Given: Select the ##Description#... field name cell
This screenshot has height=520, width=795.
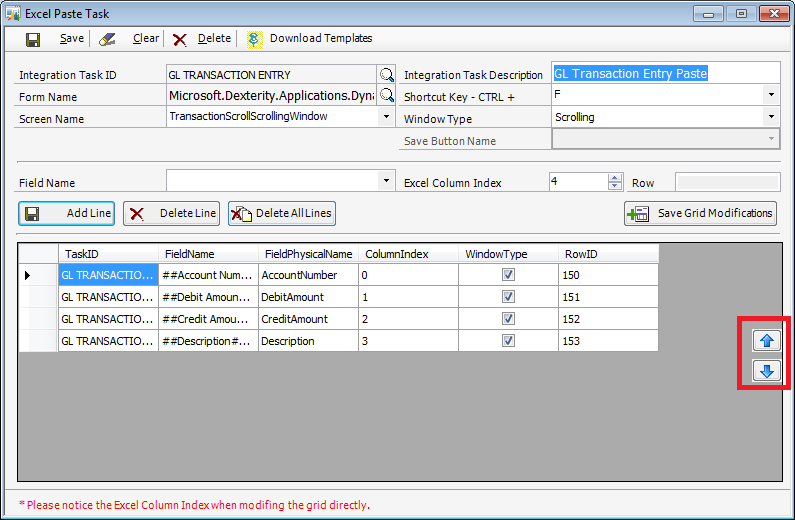Looking at the screenshot, I should pyautogui.click(x=208, y=341).
